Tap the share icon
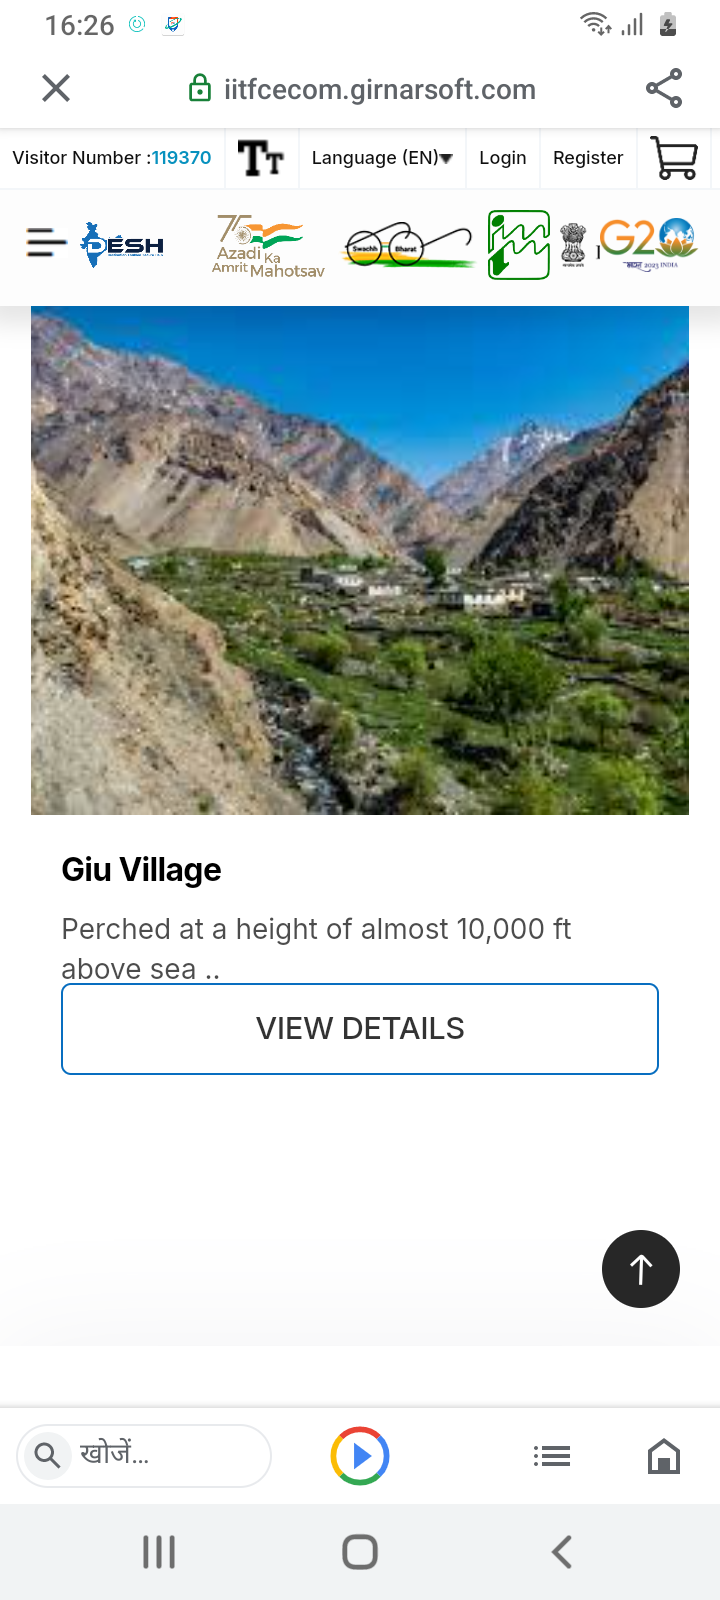The height and width of the screenshot is (1600, 720). [664, 89]
